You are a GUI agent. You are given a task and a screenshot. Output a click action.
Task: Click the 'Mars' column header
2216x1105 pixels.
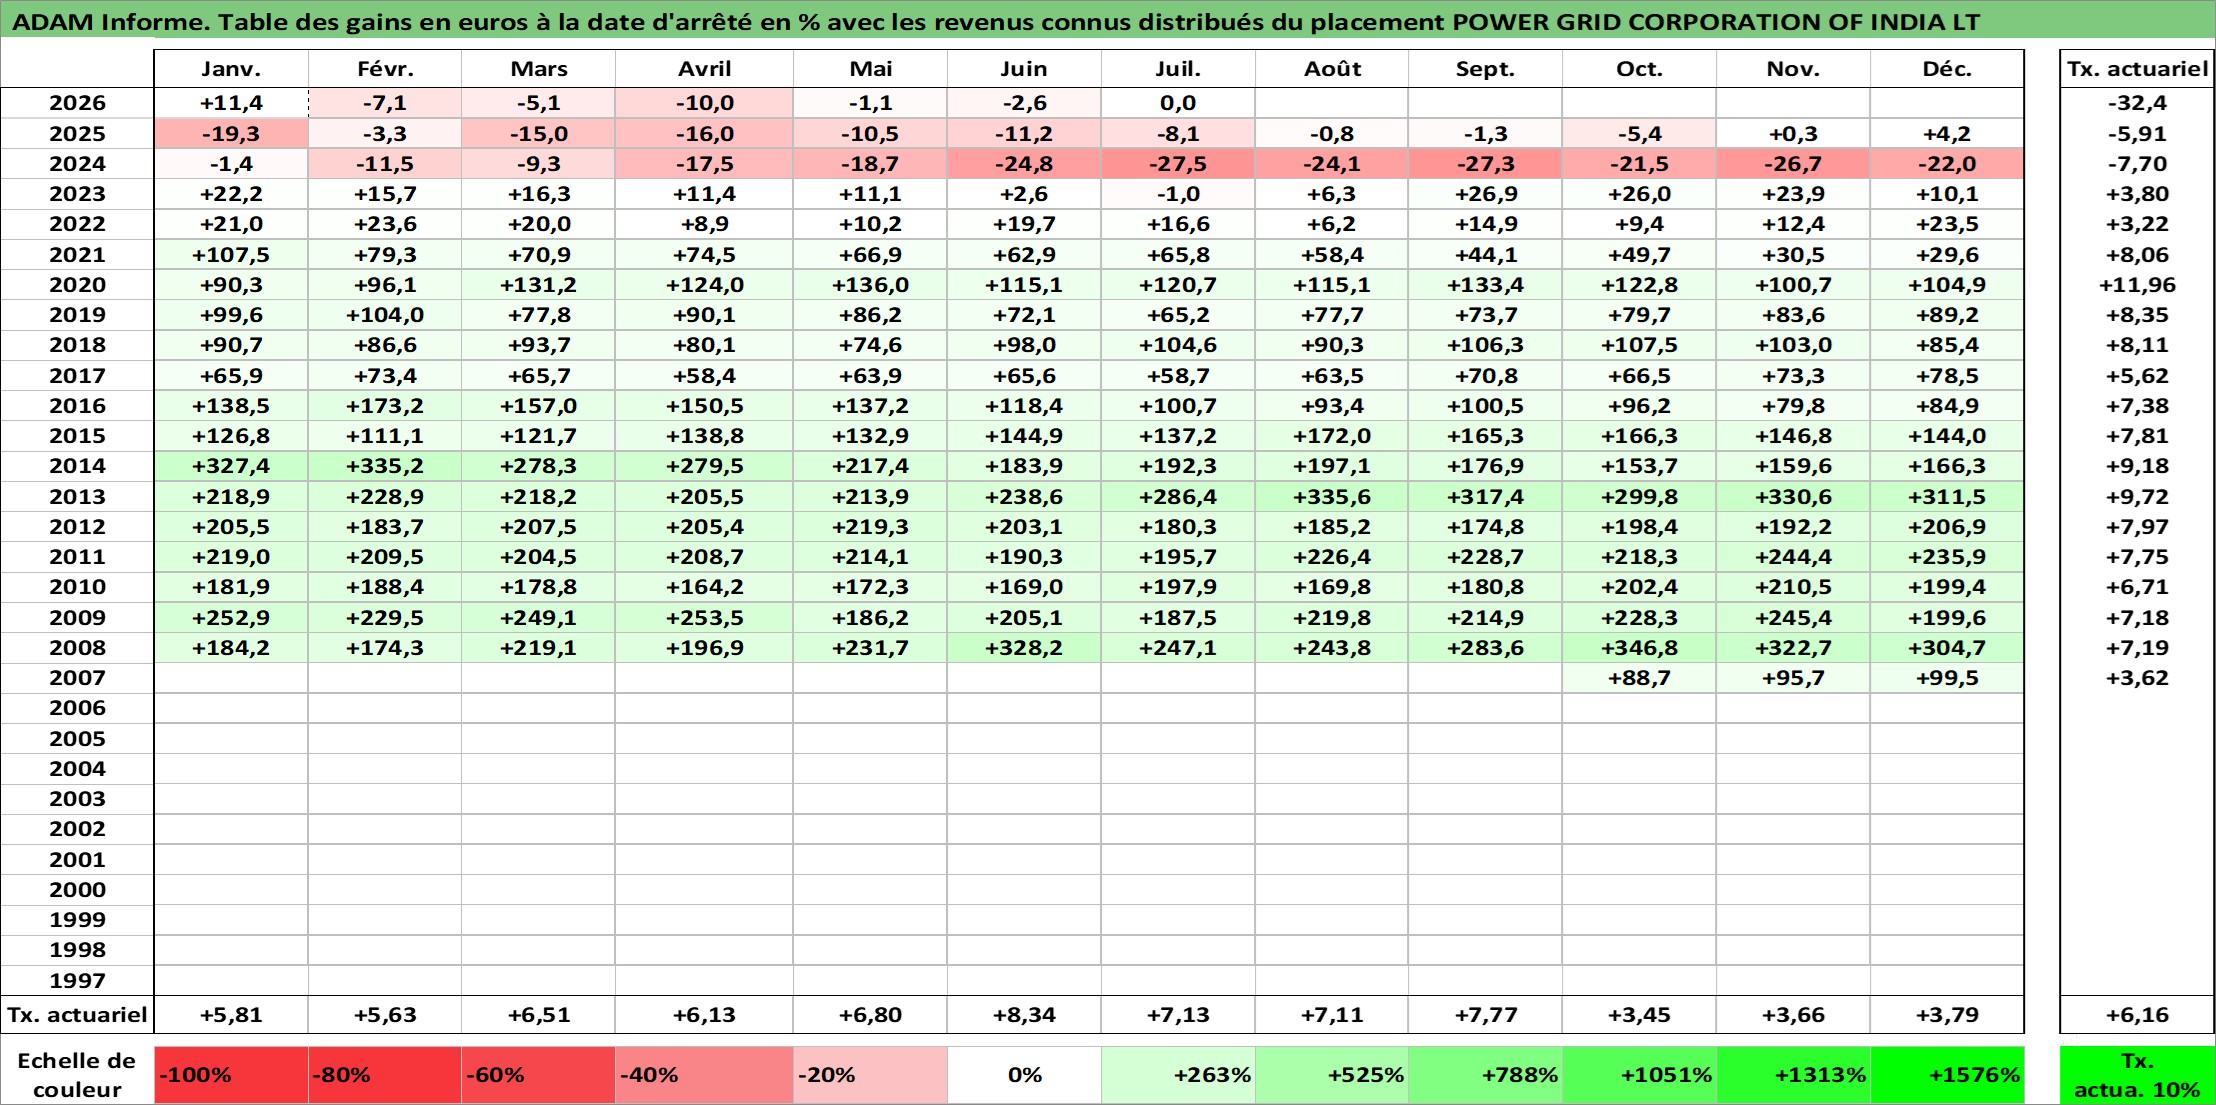pyautogui.click(x=538, y=69)
